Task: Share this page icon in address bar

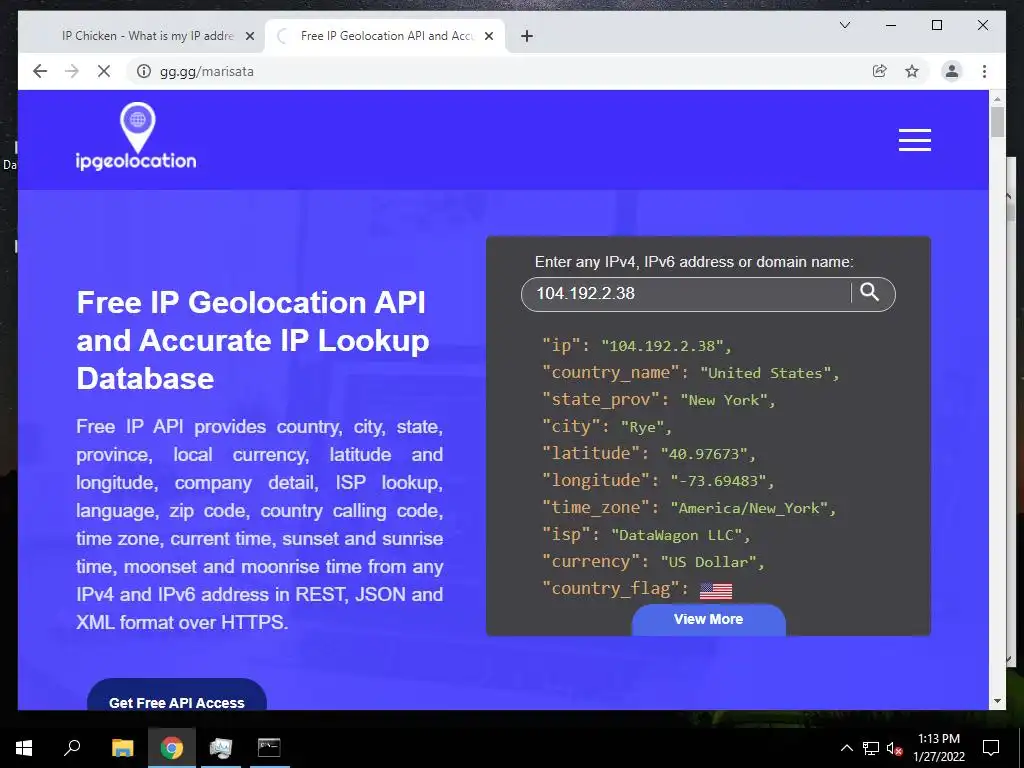Action: (880, 71)
